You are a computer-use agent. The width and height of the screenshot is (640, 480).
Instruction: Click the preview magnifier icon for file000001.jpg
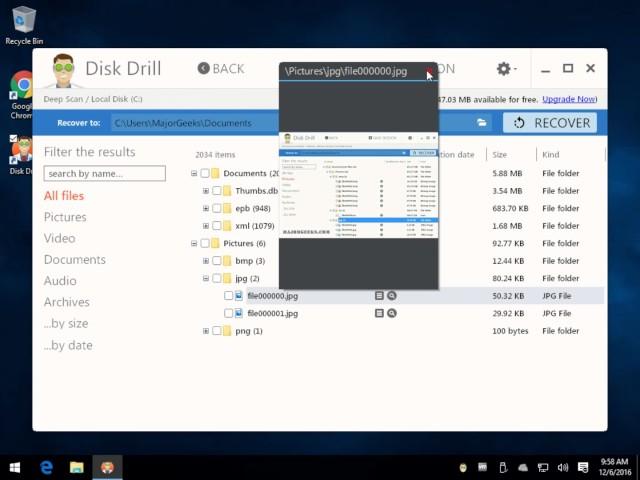point(392,313)
